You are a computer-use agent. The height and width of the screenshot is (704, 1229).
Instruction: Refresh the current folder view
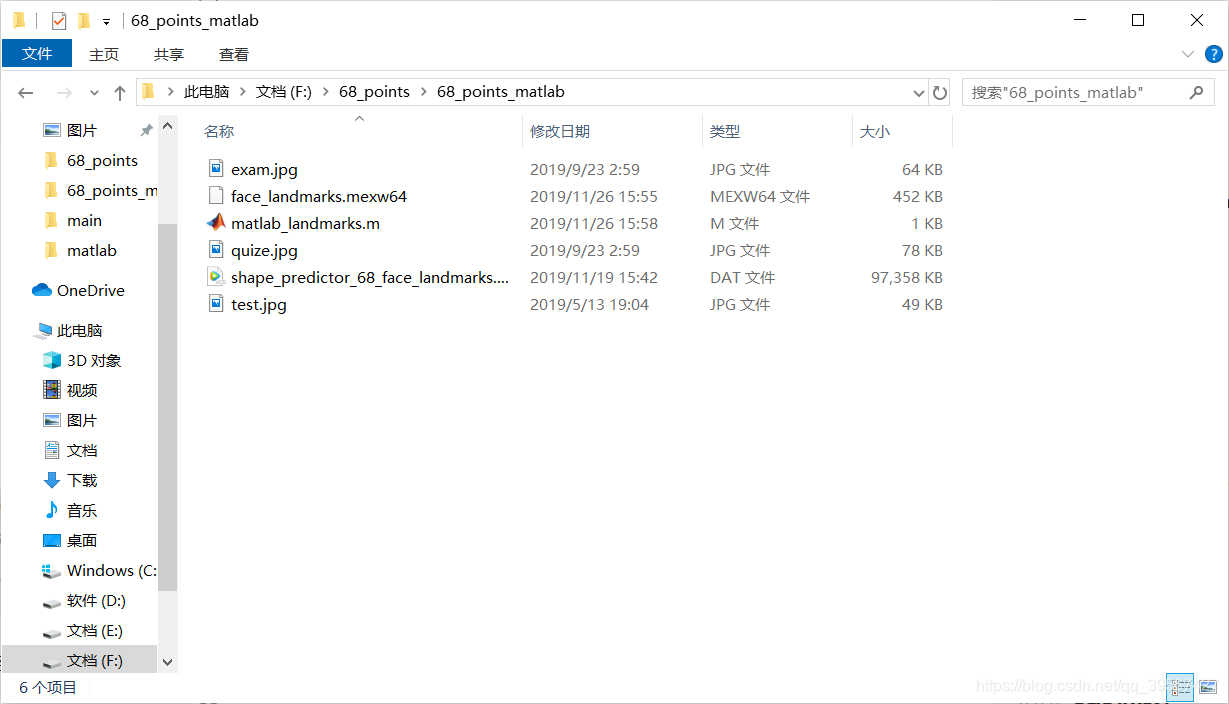pyautogui.click(x=940, y=92)
